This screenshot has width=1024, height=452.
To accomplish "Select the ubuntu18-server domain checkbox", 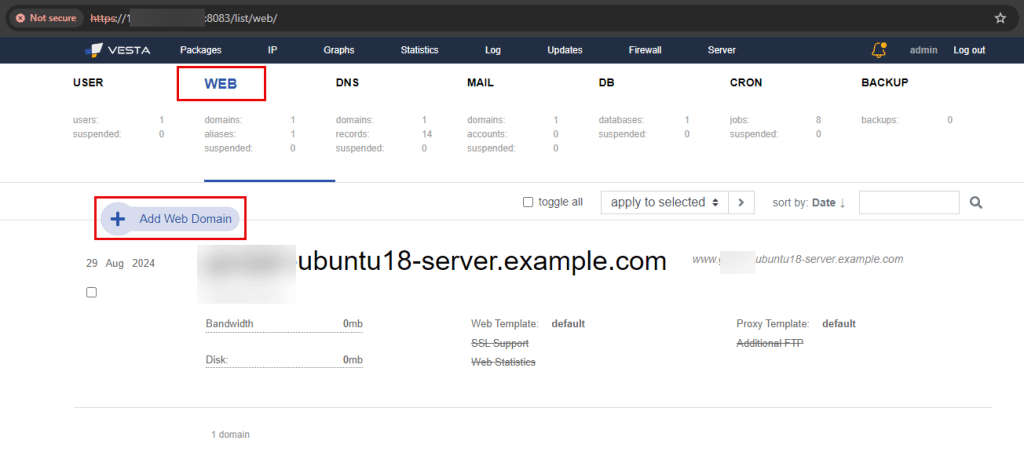I will [91, 292].
